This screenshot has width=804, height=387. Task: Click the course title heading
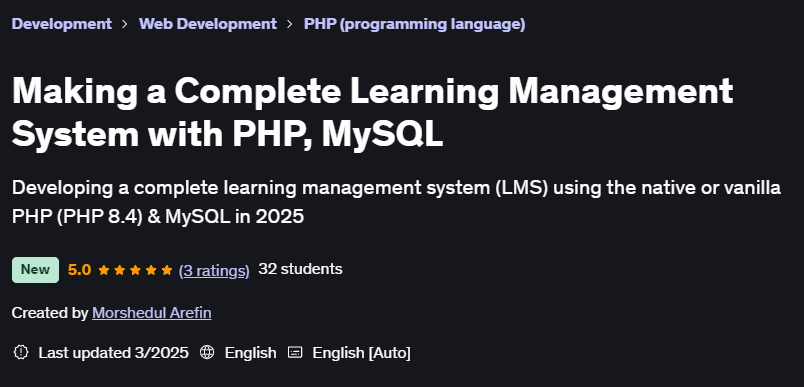point(372,112)
